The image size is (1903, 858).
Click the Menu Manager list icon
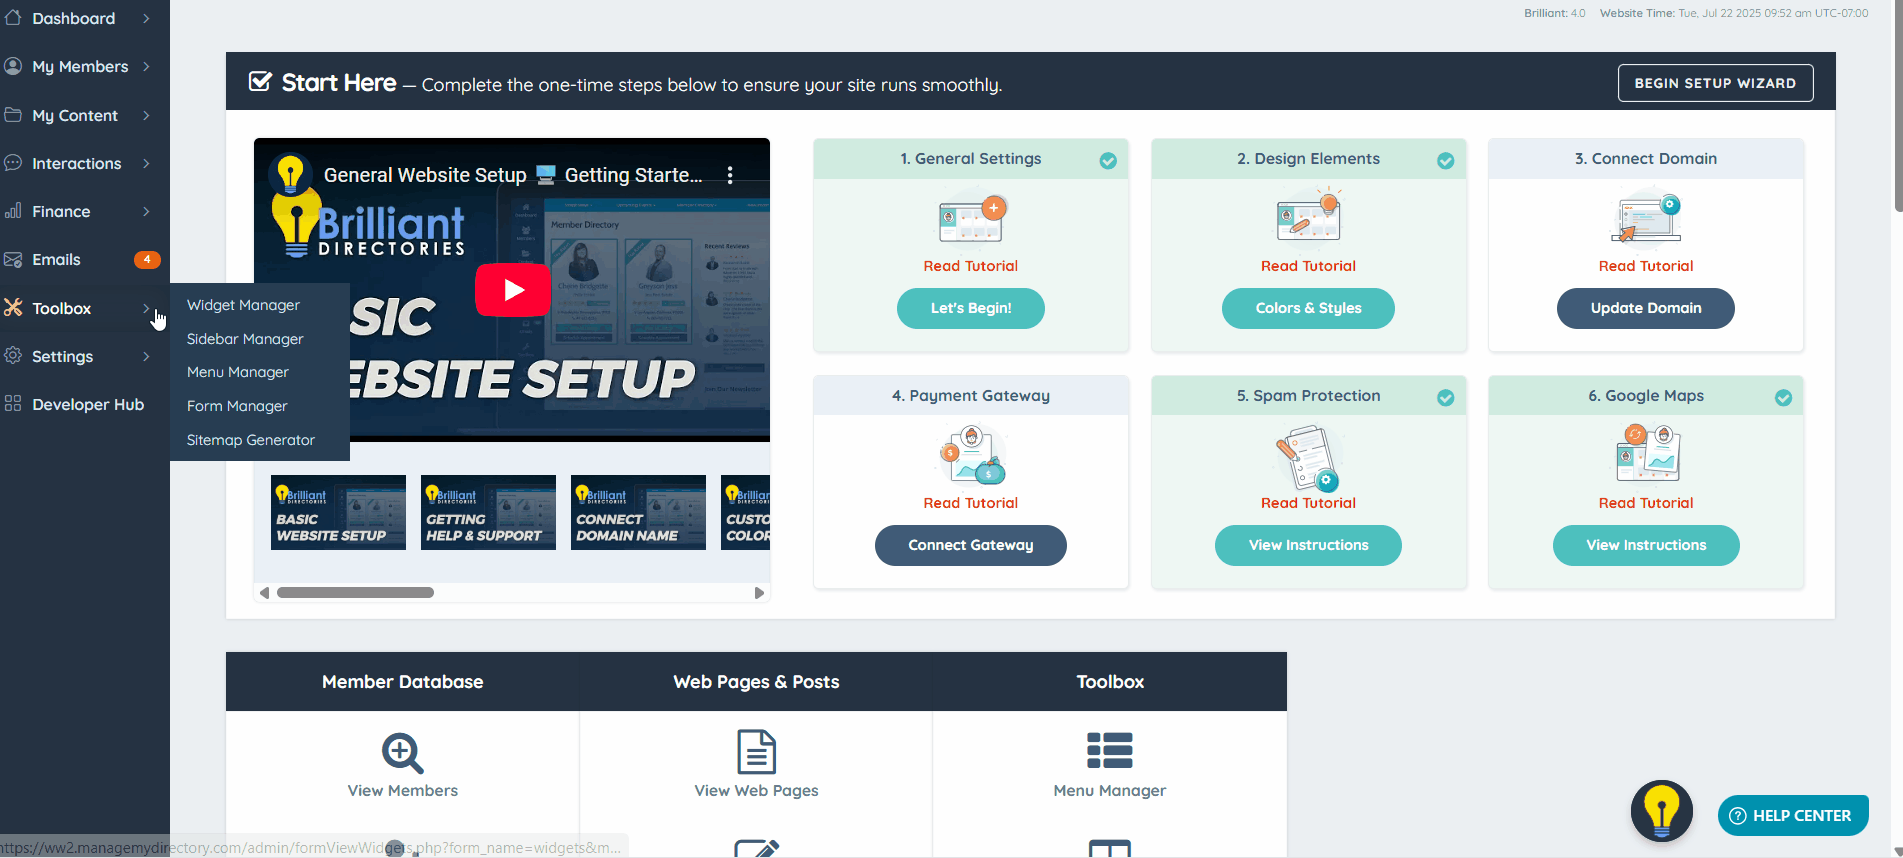pos(1110,750)
